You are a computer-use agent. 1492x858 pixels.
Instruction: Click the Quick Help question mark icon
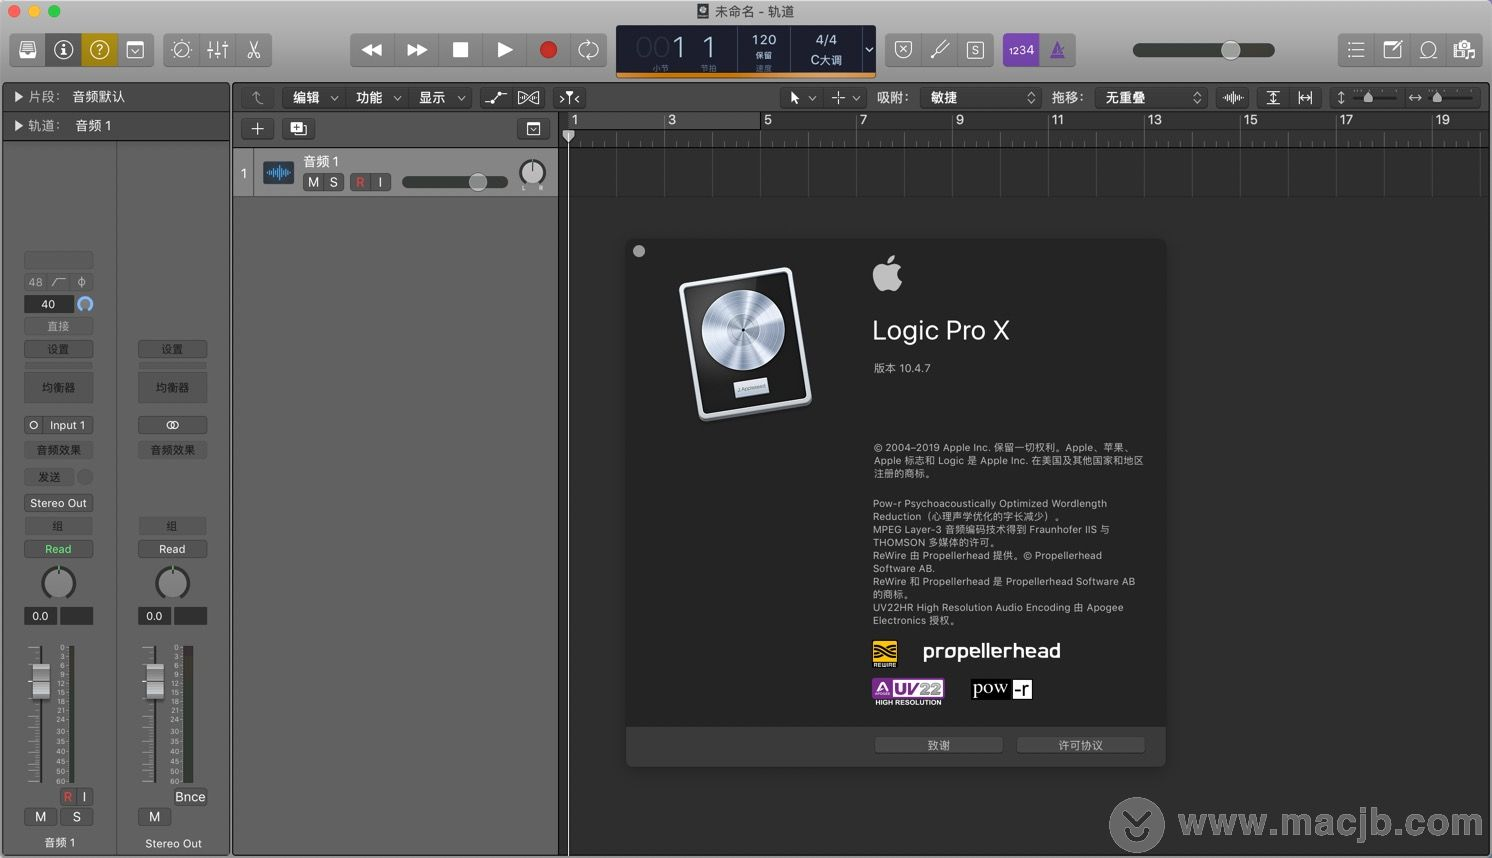[99, 50]
